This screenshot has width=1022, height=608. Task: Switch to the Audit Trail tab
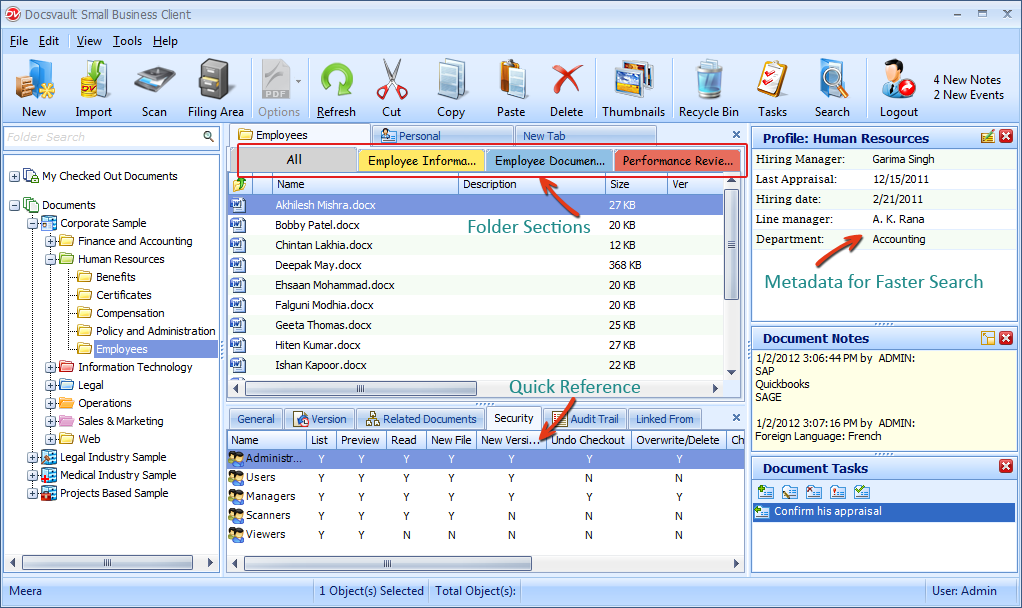(x=585, y=419)
